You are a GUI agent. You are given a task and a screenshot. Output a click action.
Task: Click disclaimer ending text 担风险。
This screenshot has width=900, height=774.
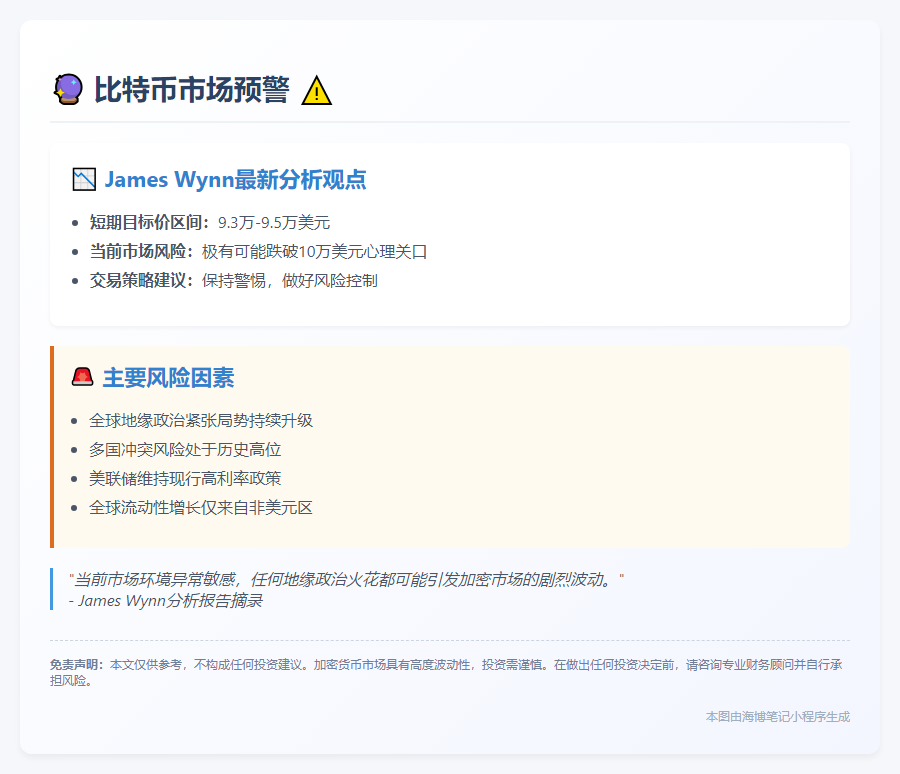pyautogui.click(x=71, y=681)
